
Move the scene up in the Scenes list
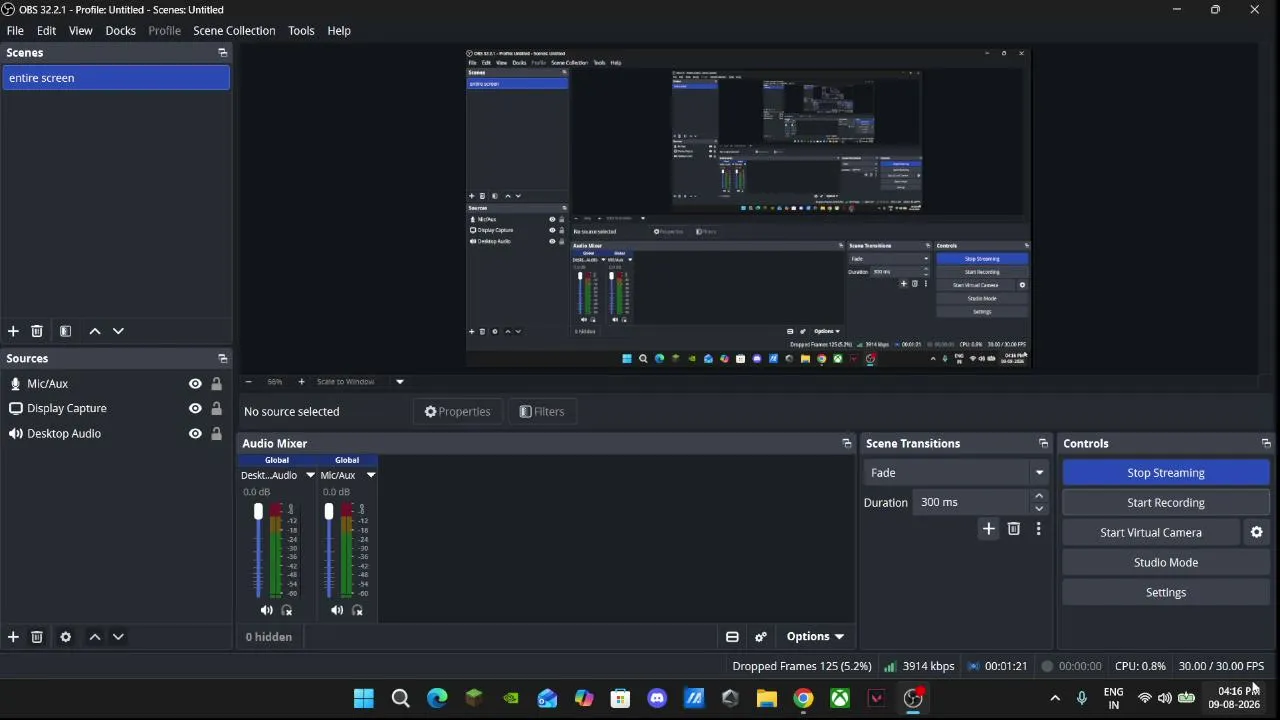(95, 331)
